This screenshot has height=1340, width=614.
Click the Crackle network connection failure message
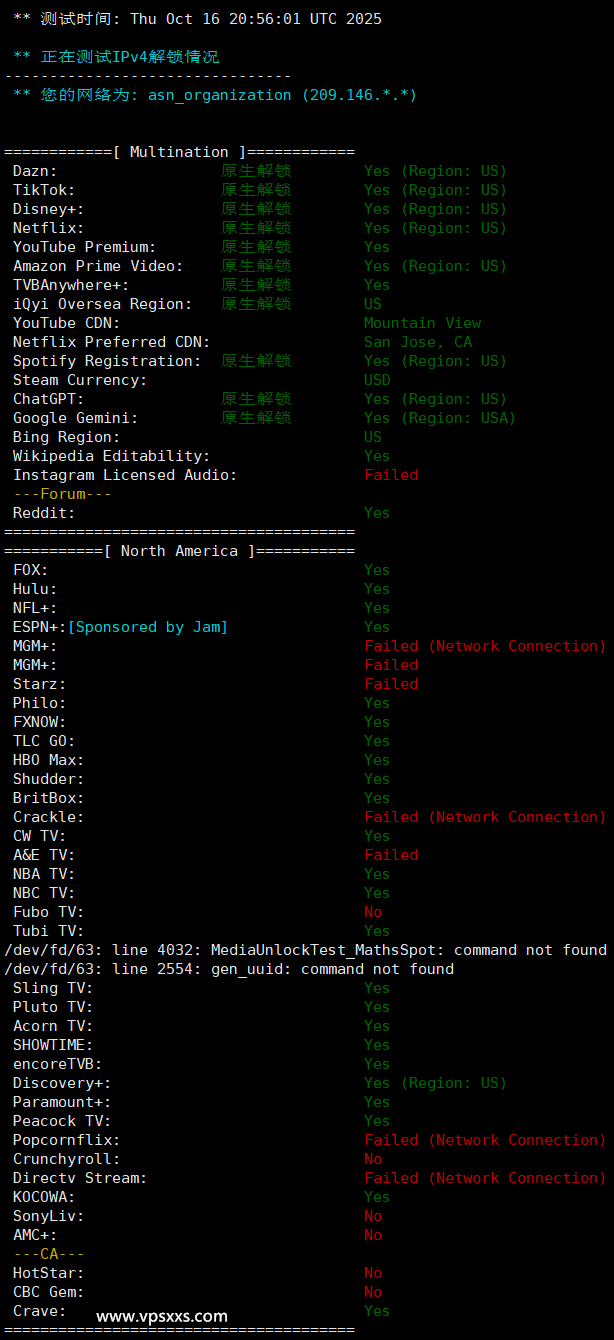click(x=485, y=817)
